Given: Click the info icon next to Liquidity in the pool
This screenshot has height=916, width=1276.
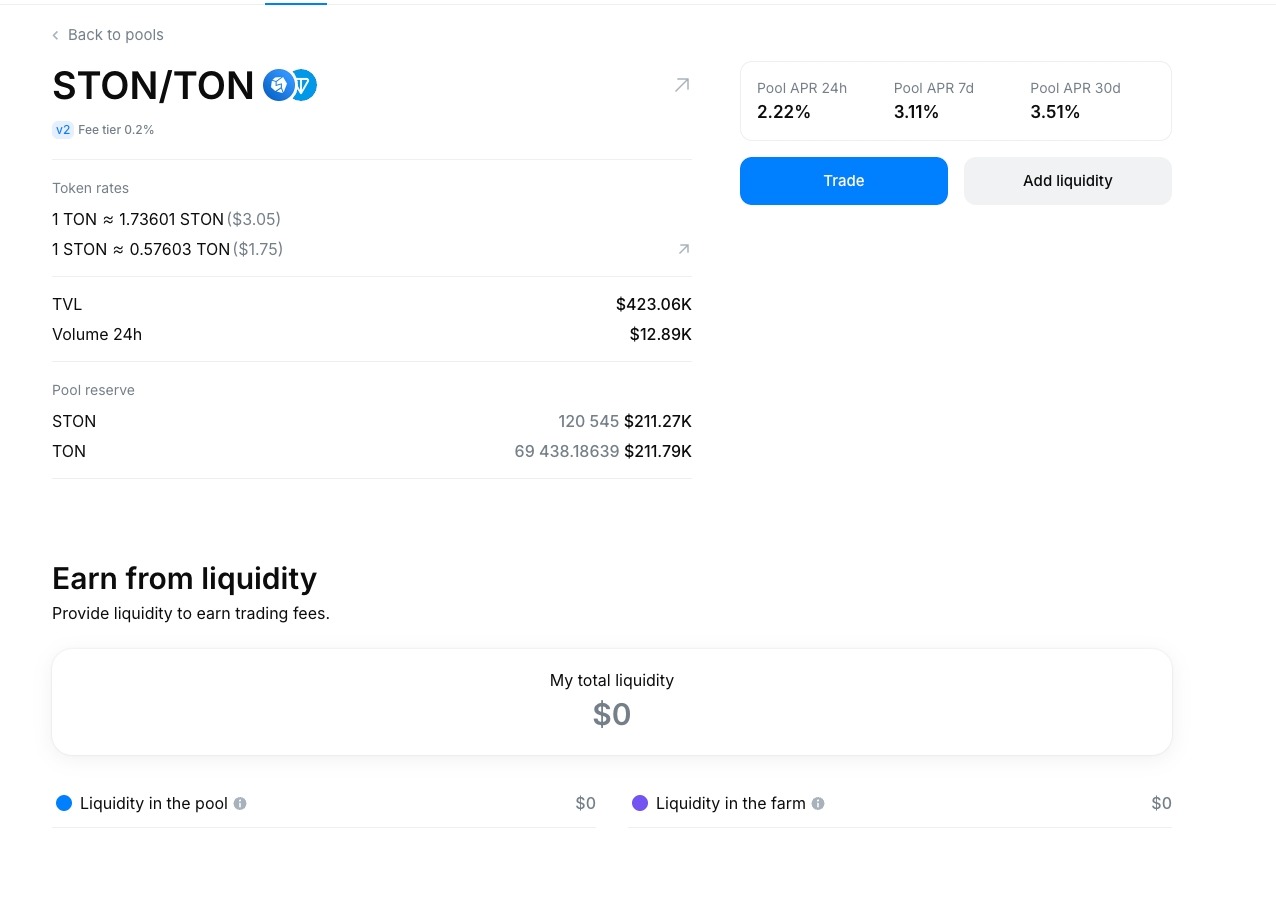Looking at the screenshot, I should pos(240,803).
